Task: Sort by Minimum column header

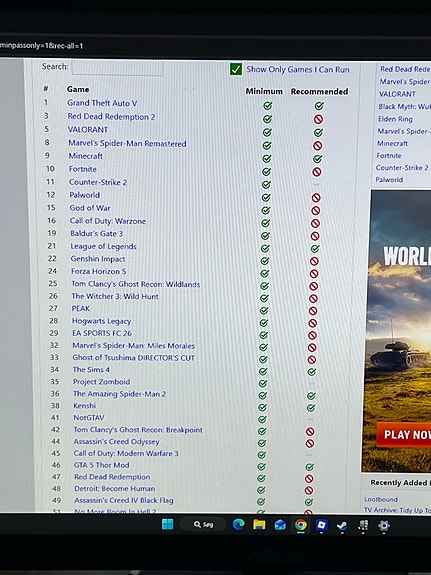Action: click(x=264, y=91)
